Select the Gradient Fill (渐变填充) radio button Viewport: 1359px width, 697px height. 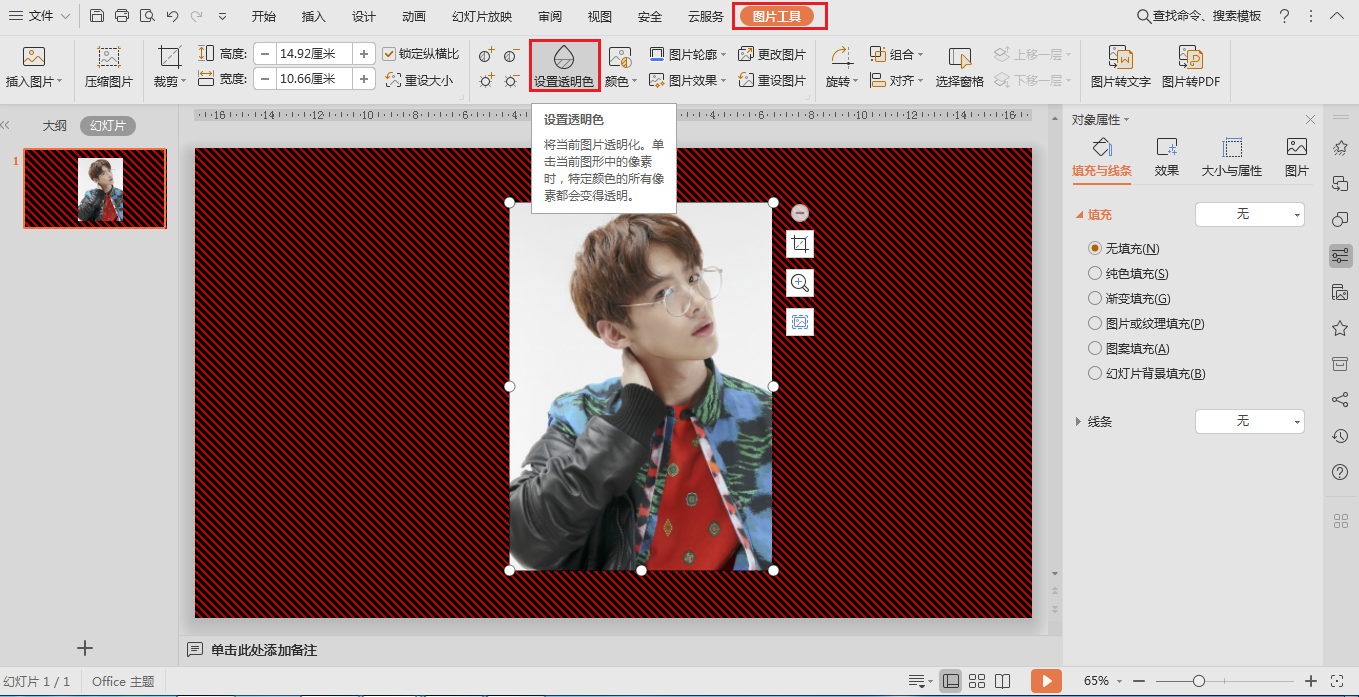[1094, 298]
